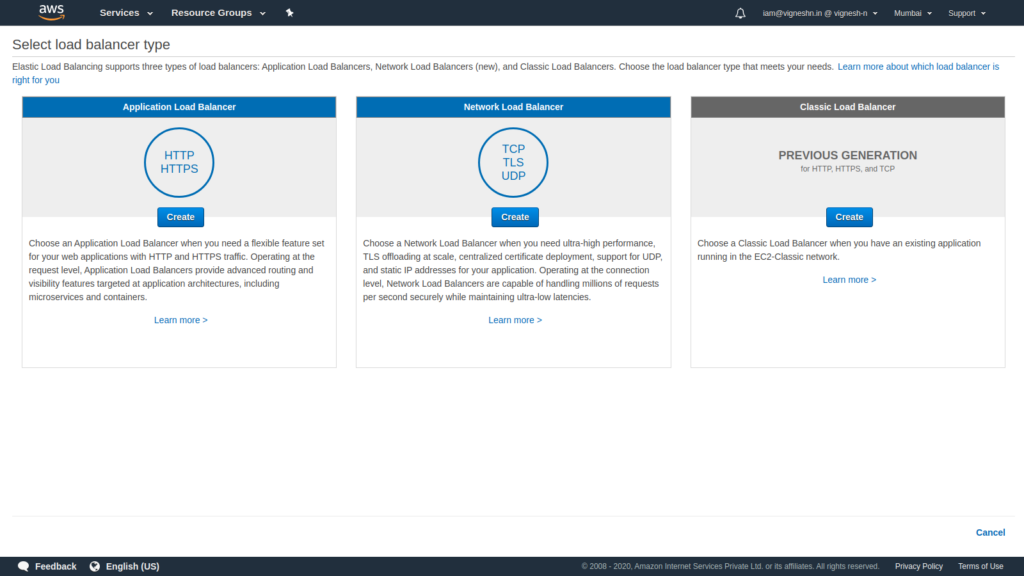Create a Classic Load Balancer

click(x=849, y=217)
